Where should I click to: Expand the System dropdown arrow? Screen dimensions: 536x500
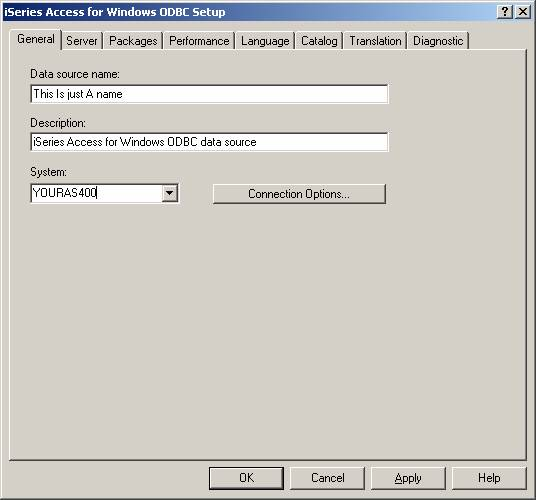coord(170,193)
